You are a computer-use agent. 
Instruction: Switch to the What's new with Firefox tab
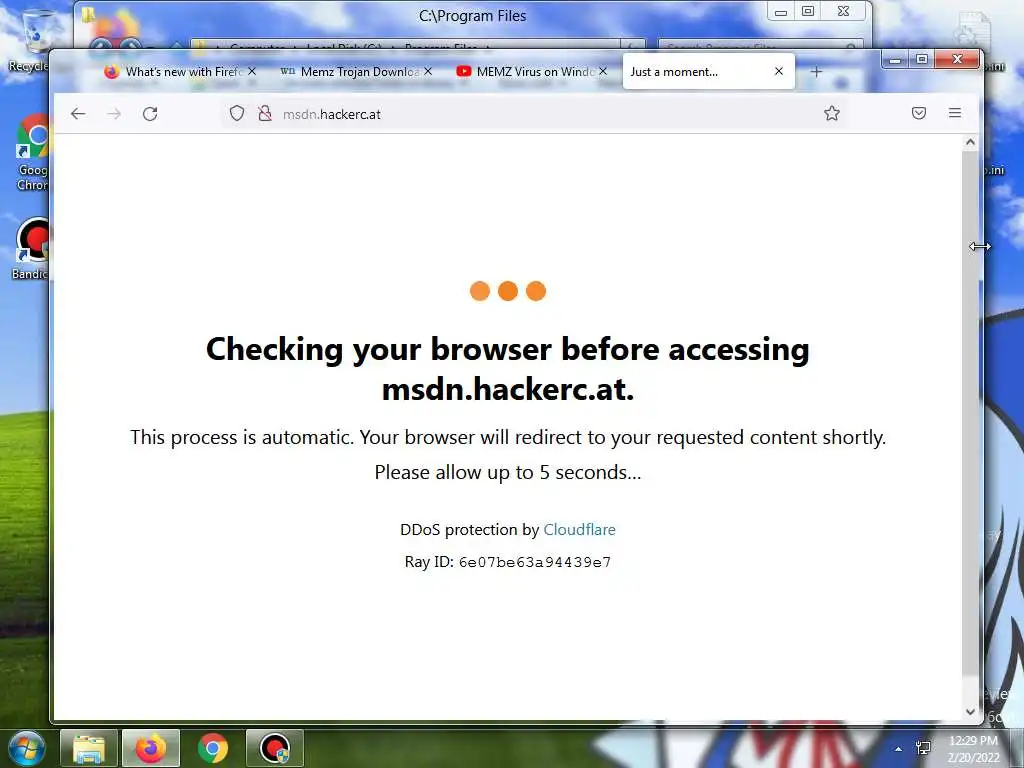[178, 72]
